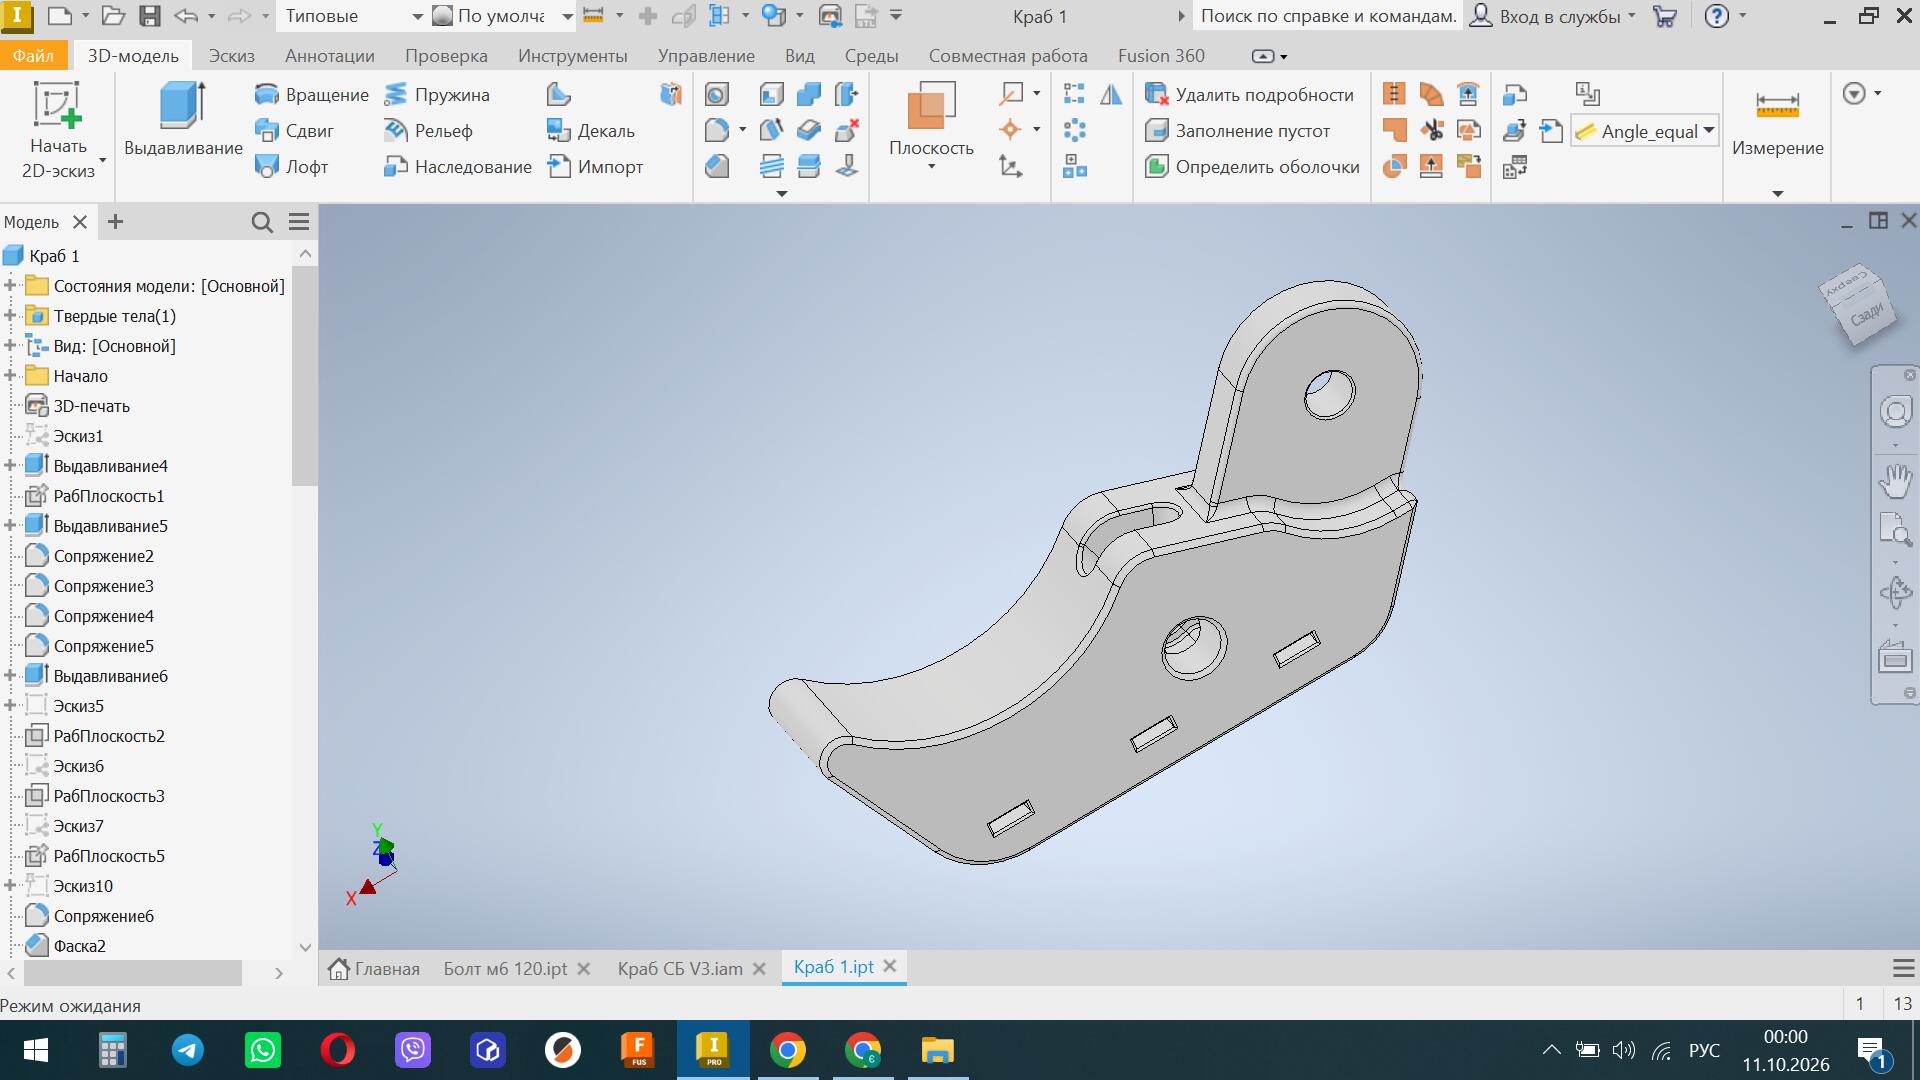Expand the Твердые тела(1) node

click(10, 316)
